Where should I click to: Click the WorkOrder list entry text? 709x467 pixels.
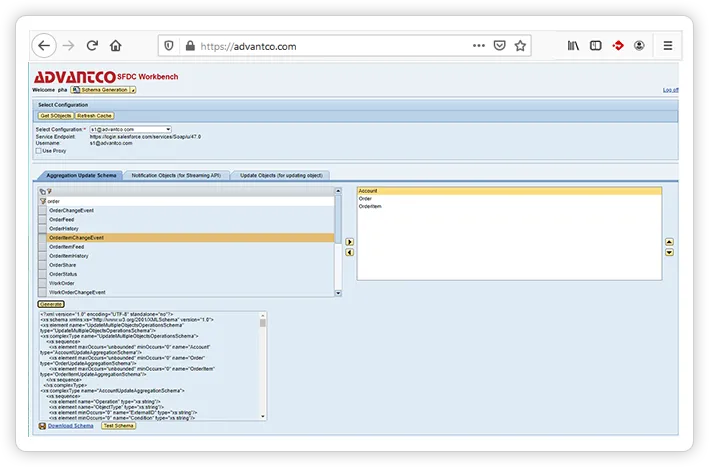61,283
